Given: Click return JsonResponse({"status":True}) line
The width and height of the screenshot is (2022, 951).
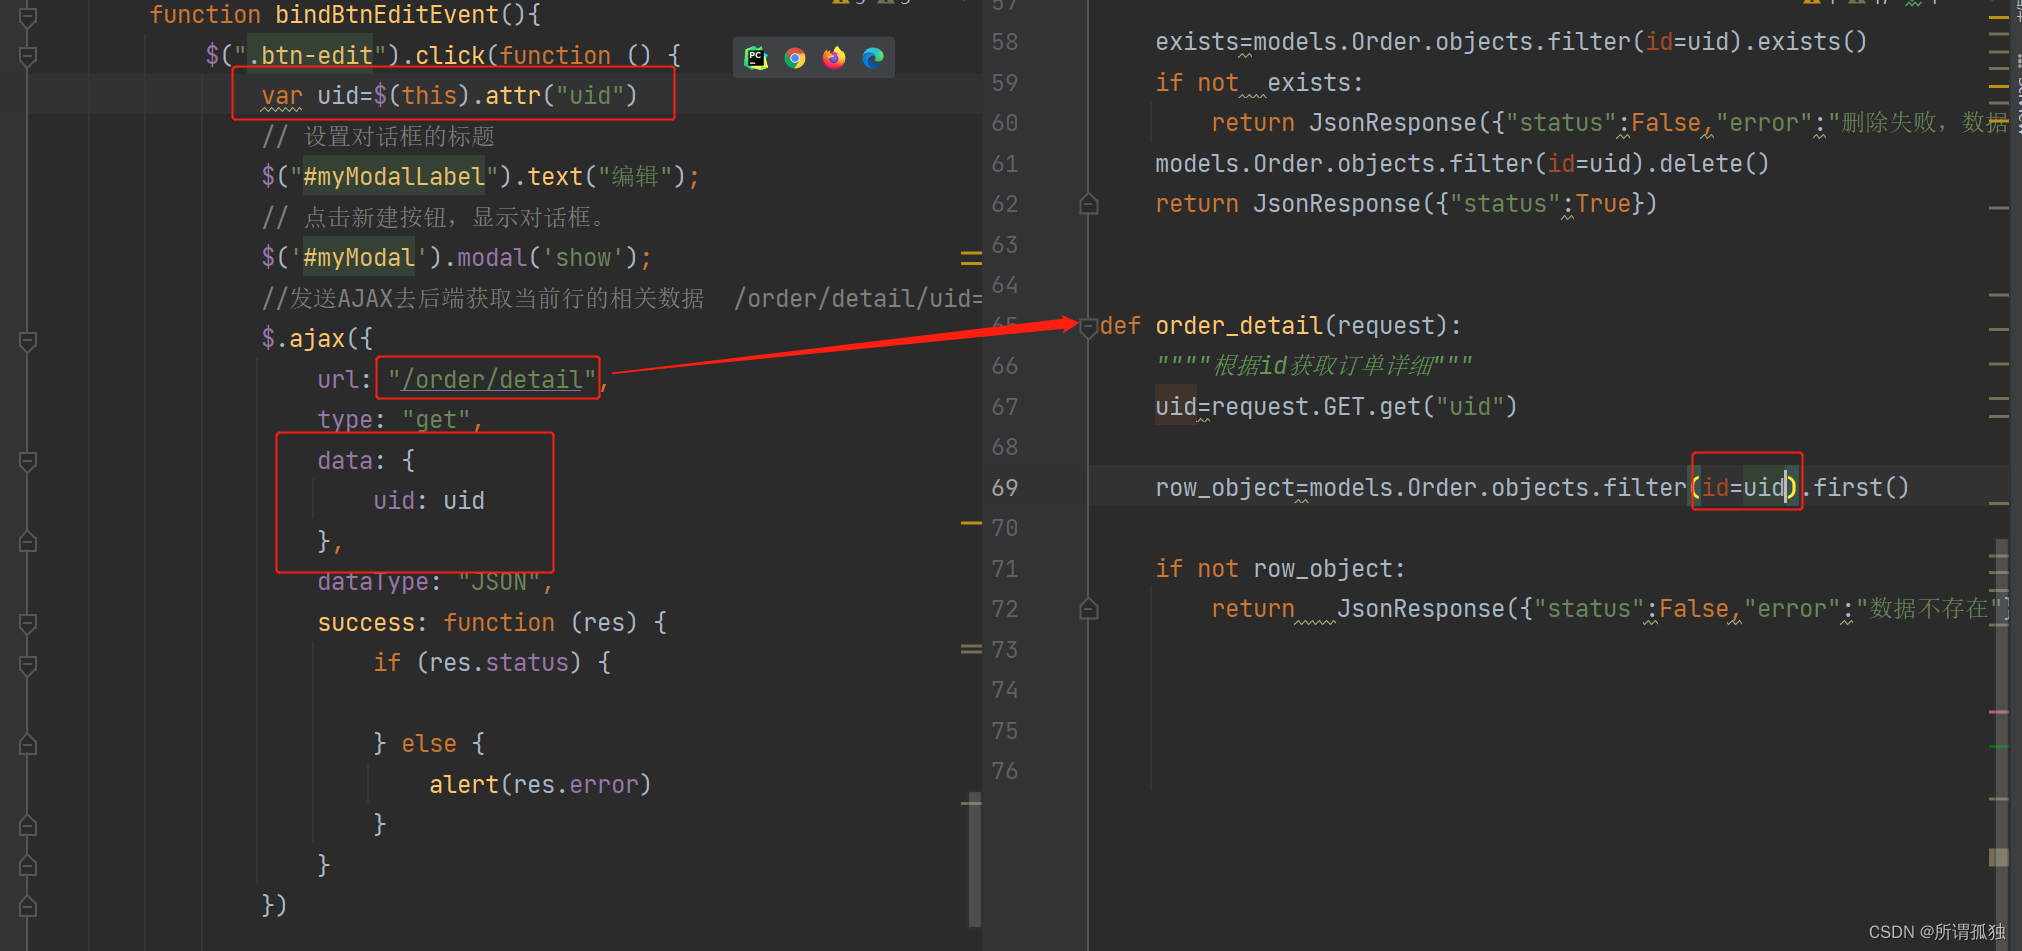Looking at the screenshot, I should pos(1406,204).
